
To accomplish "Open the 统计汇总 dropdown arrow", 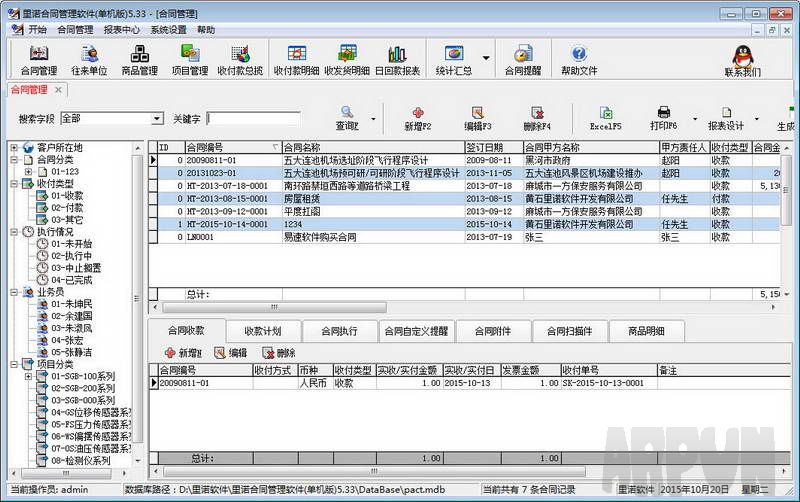I will [x=486, y=58].
